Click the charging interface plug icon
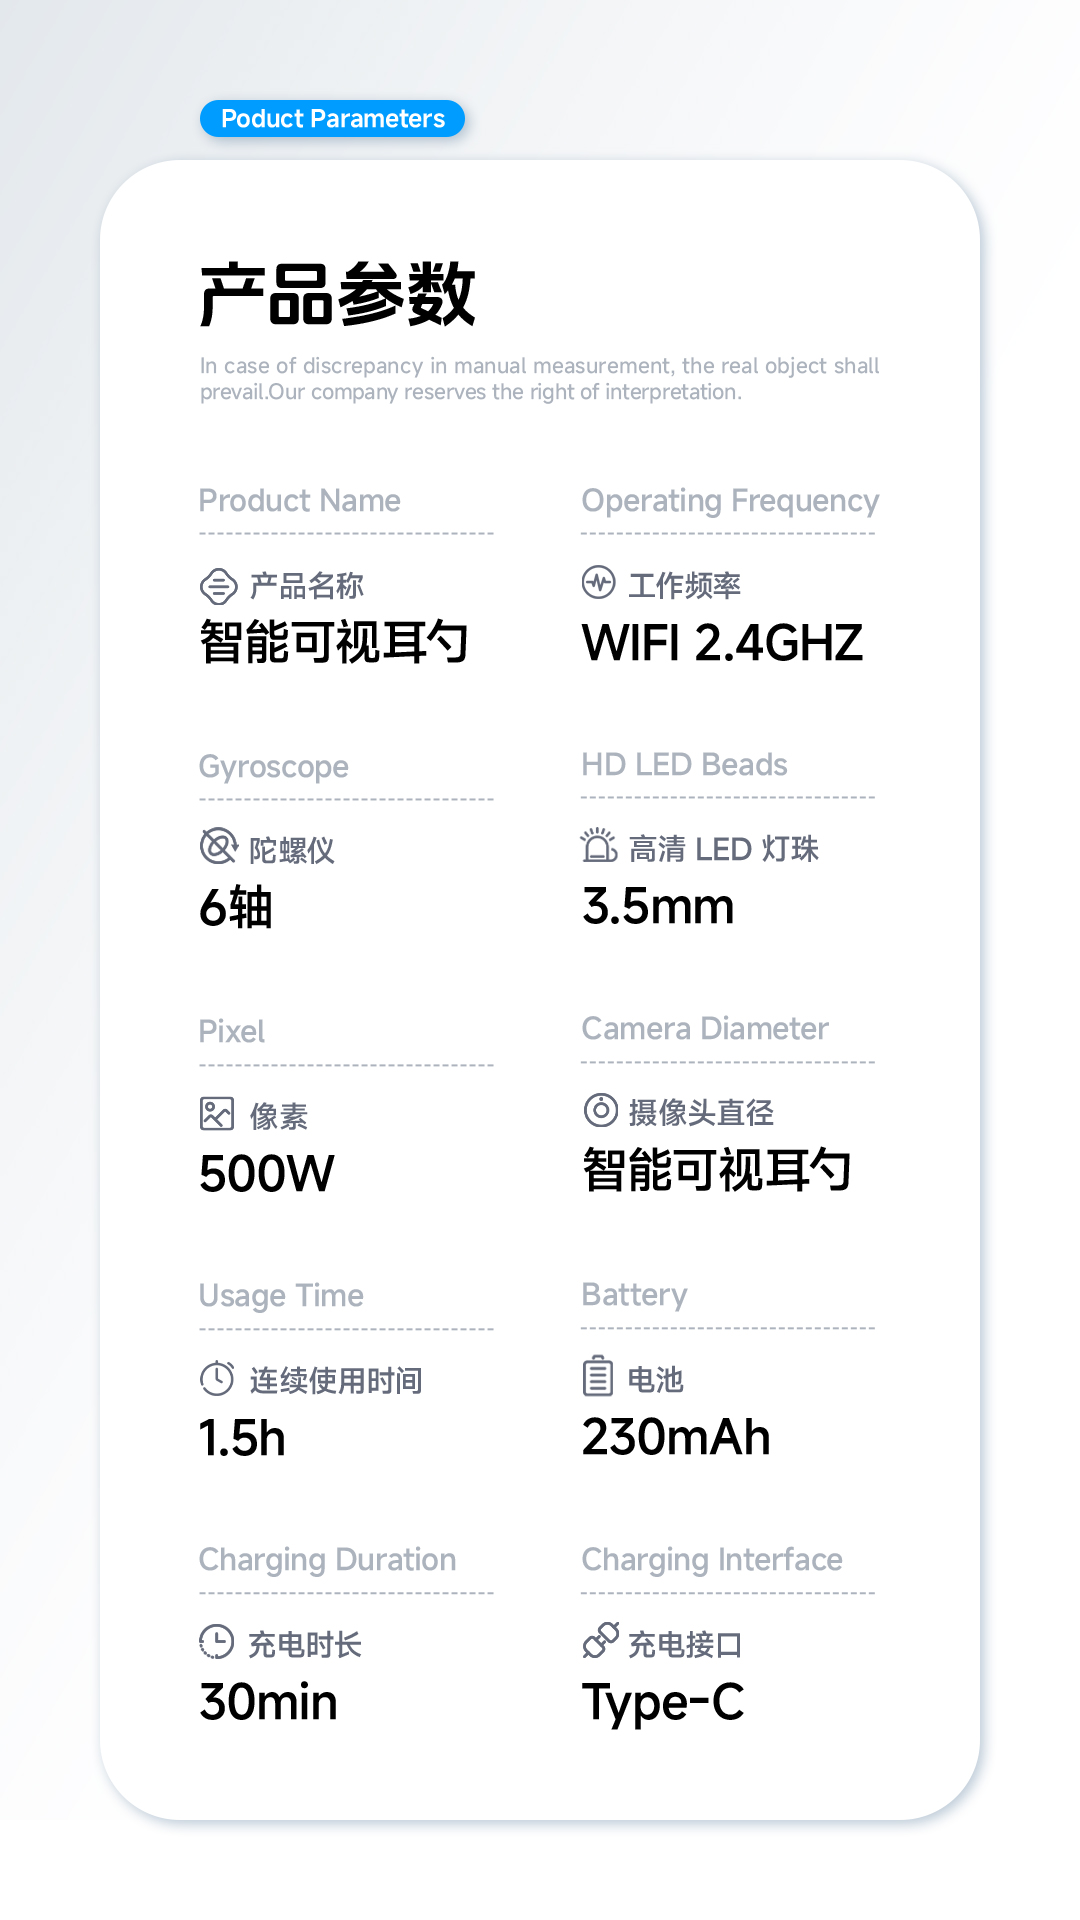Image resolution: width=1080 pixels, height=1920 pixels. pos(601,1640)
